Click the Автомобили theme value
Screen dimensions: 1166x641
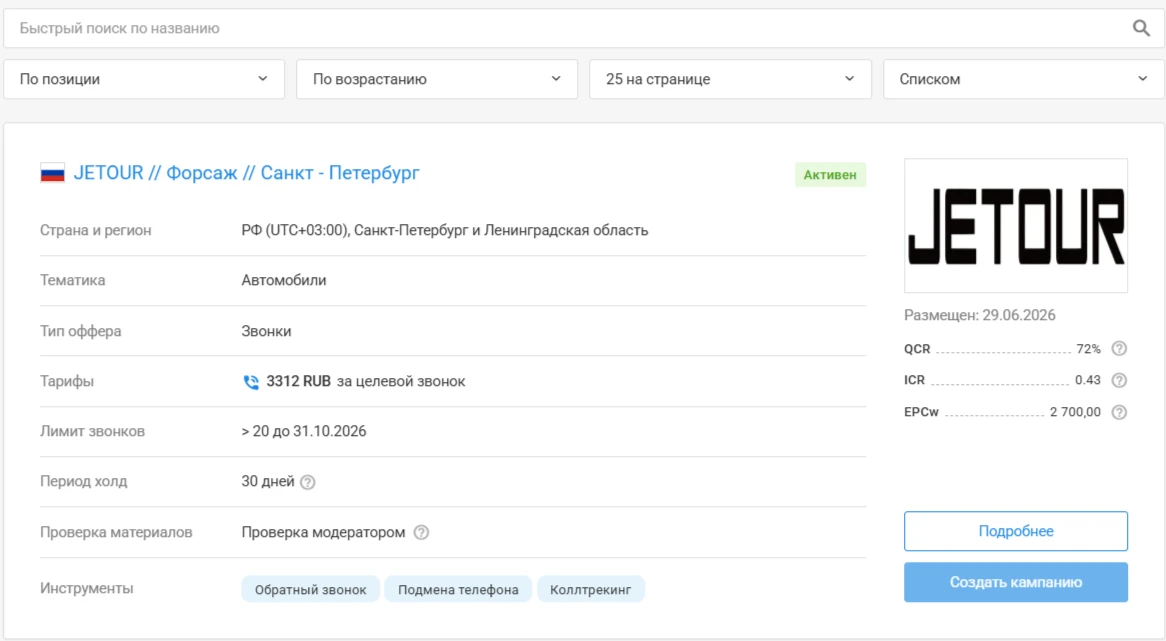pyautogui.click(x=284, y=280)
